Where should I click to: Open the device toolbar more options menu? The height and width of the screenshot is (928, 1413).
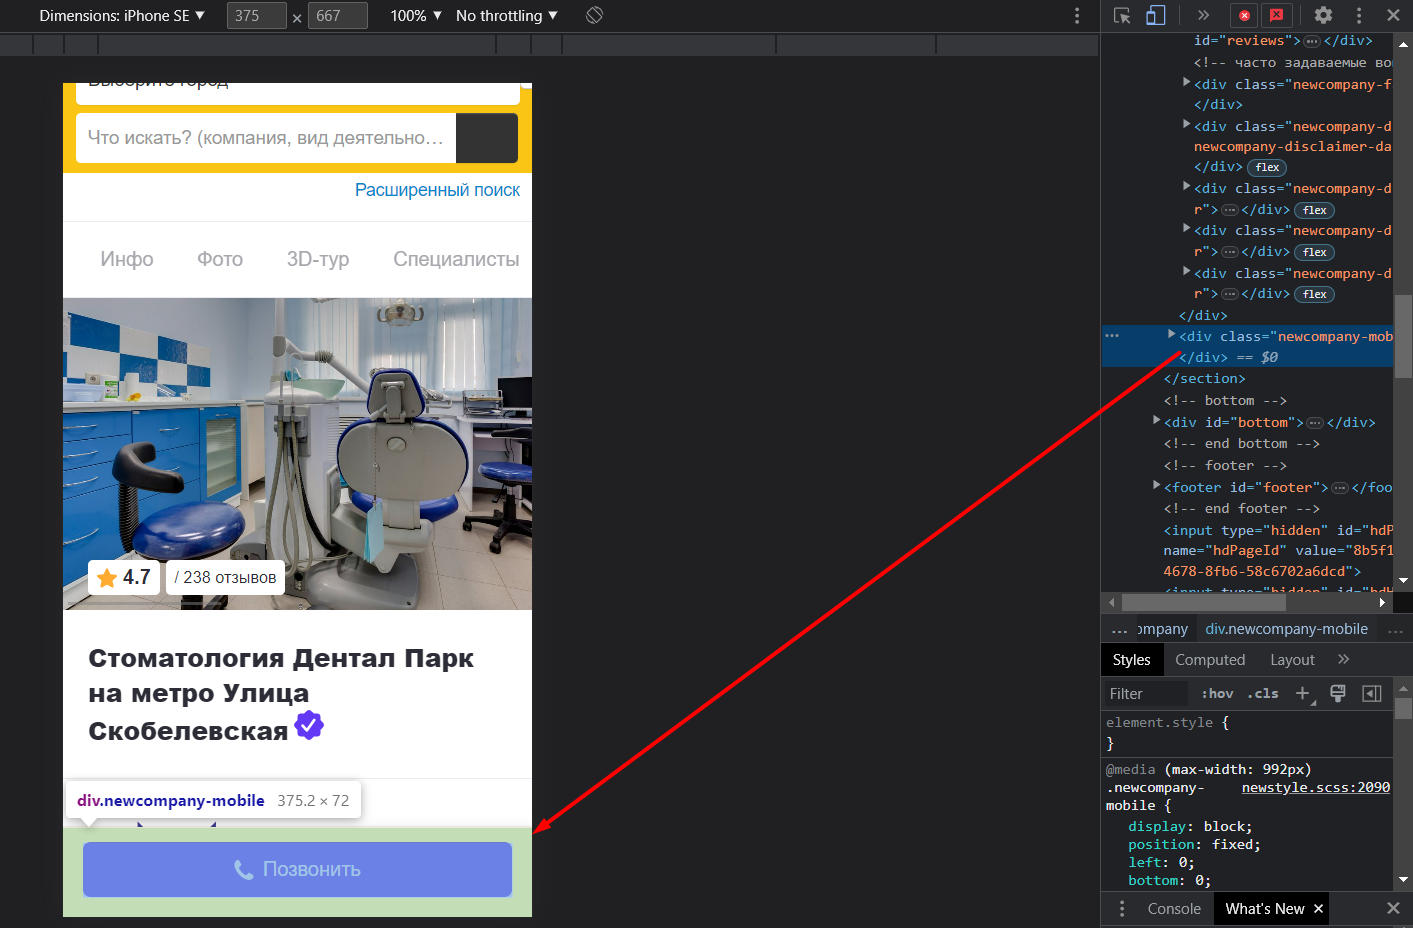tap(1077, 15)
